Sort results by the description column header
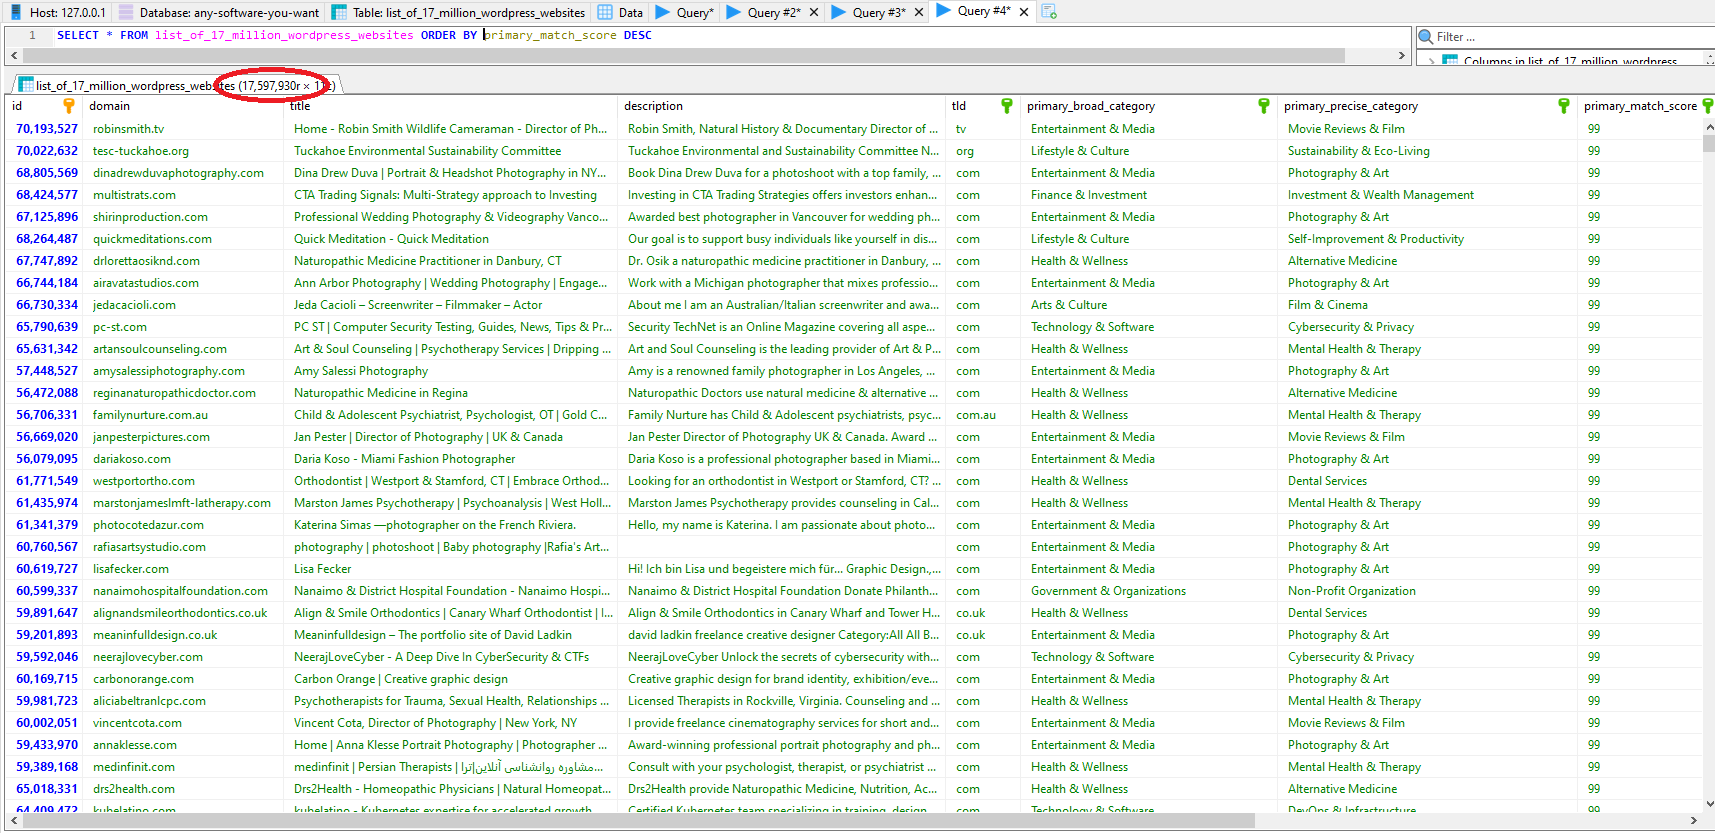The width and height of the screenshot is (1715, 833). [653, 106]
